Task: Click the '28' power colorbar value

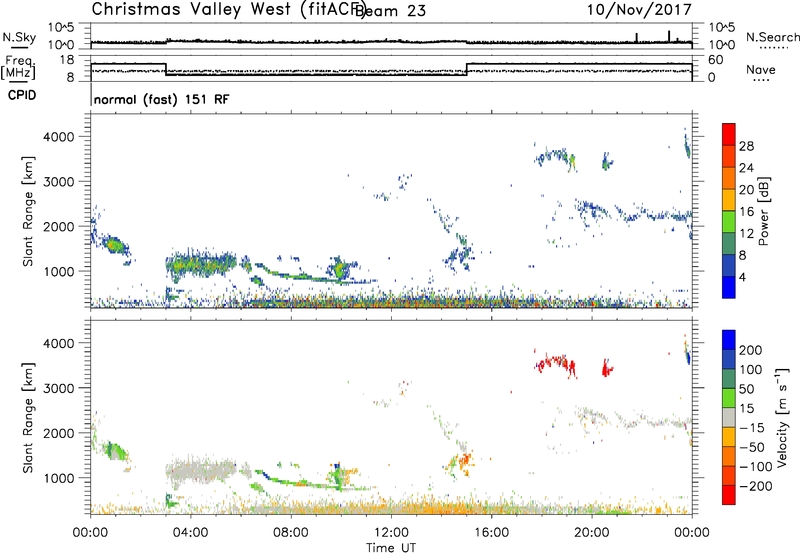Action: 746,146
